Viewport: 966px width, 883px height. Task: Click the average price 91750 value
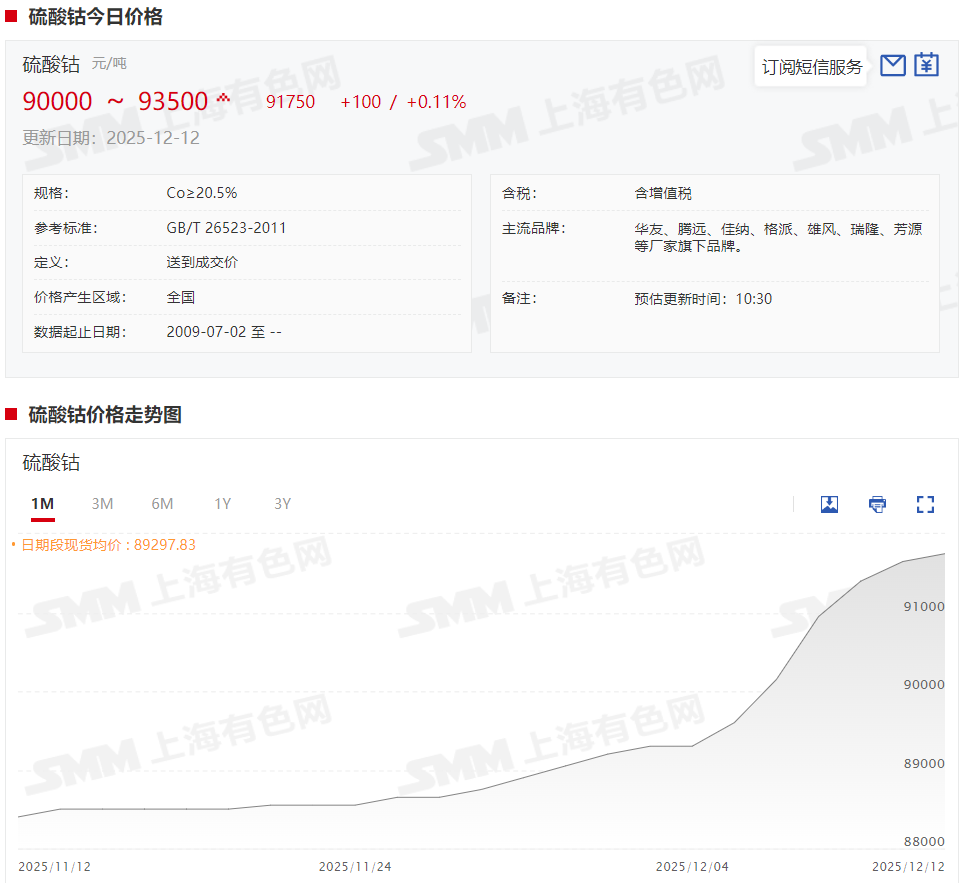pos(290,102)
